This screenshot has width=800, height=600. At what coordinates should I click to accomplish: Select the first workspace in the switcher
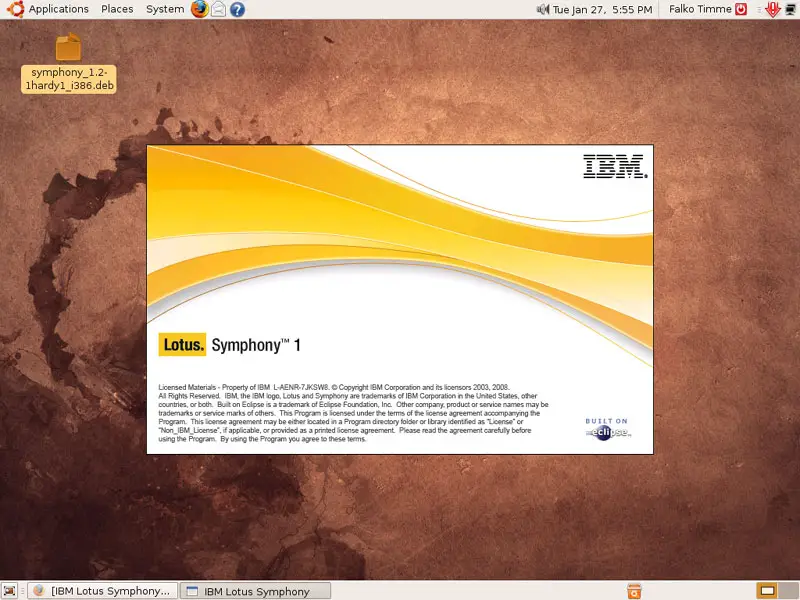tap(767, 591)
